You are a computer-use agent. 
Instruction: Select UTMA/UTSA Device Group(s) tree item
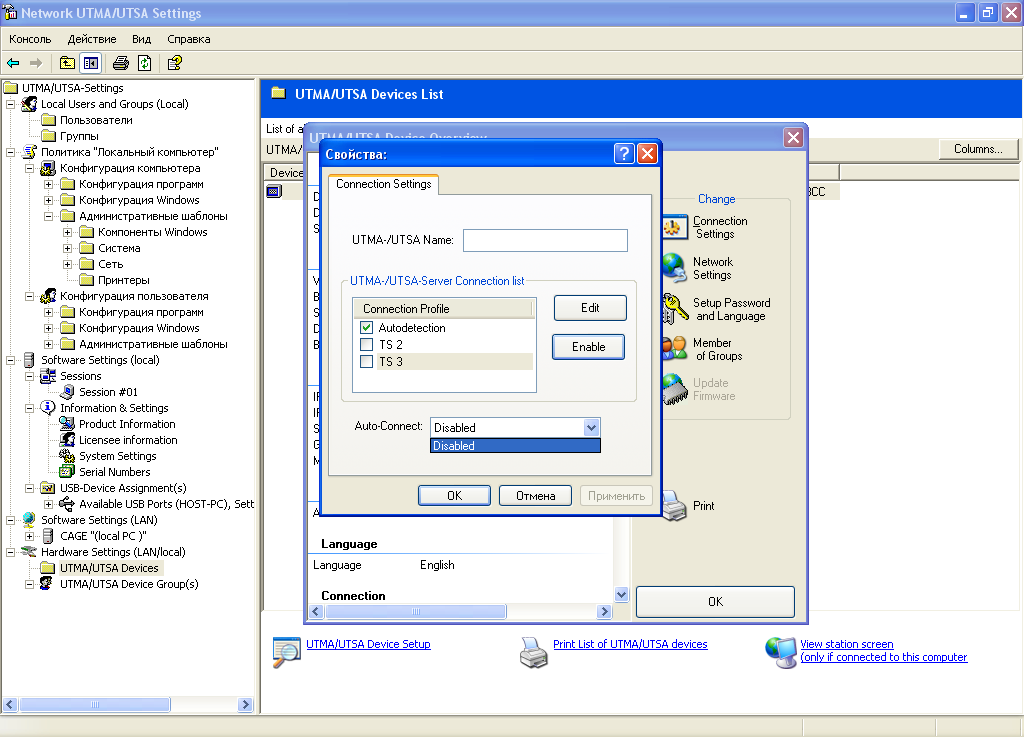pyautogui.click(x=129, y=584)
